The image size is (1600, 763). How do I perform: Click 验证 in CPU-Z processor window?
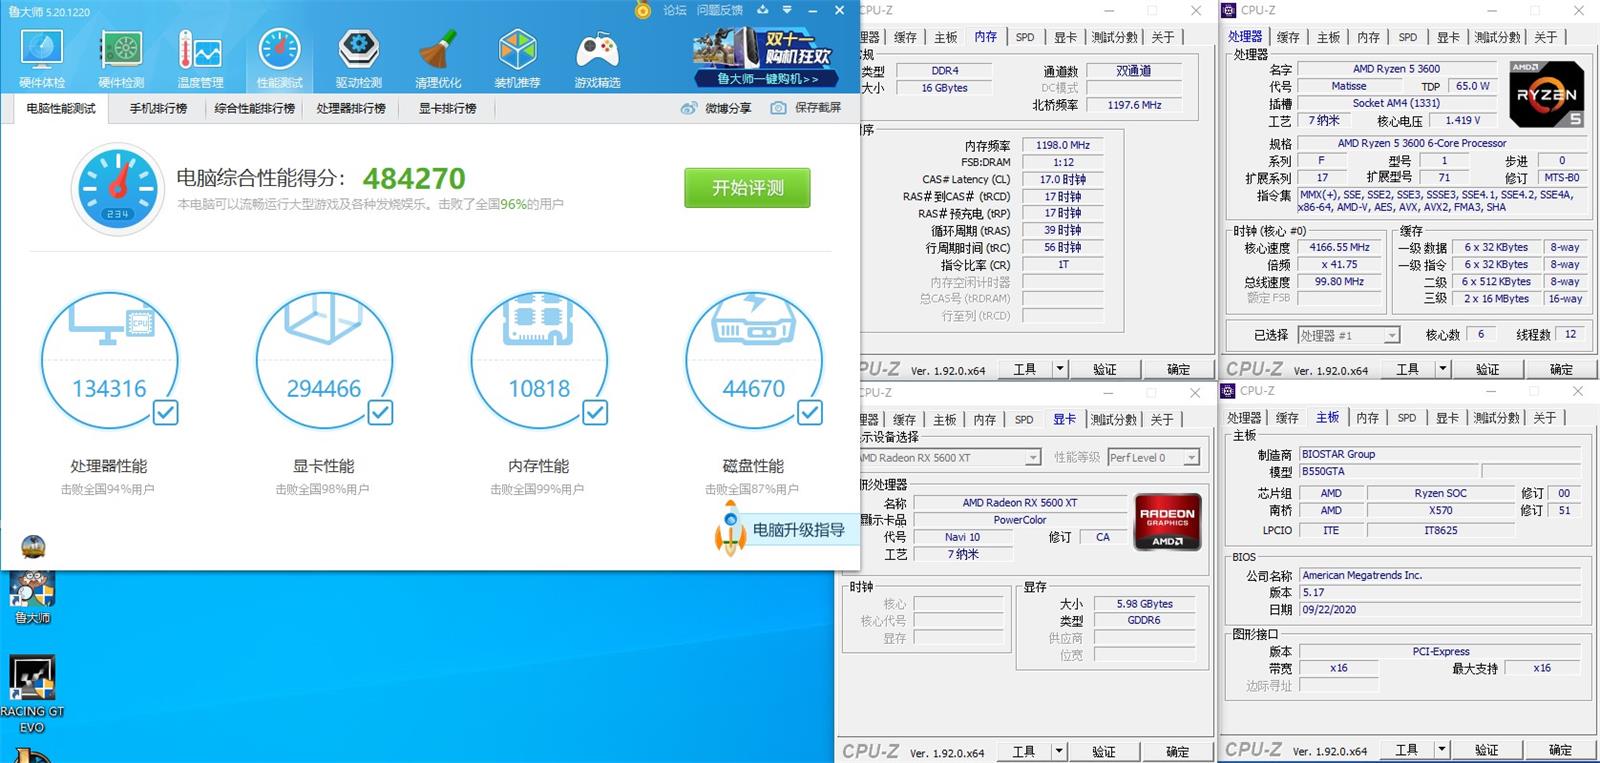pyautogui.click(x=1488, y=369)
